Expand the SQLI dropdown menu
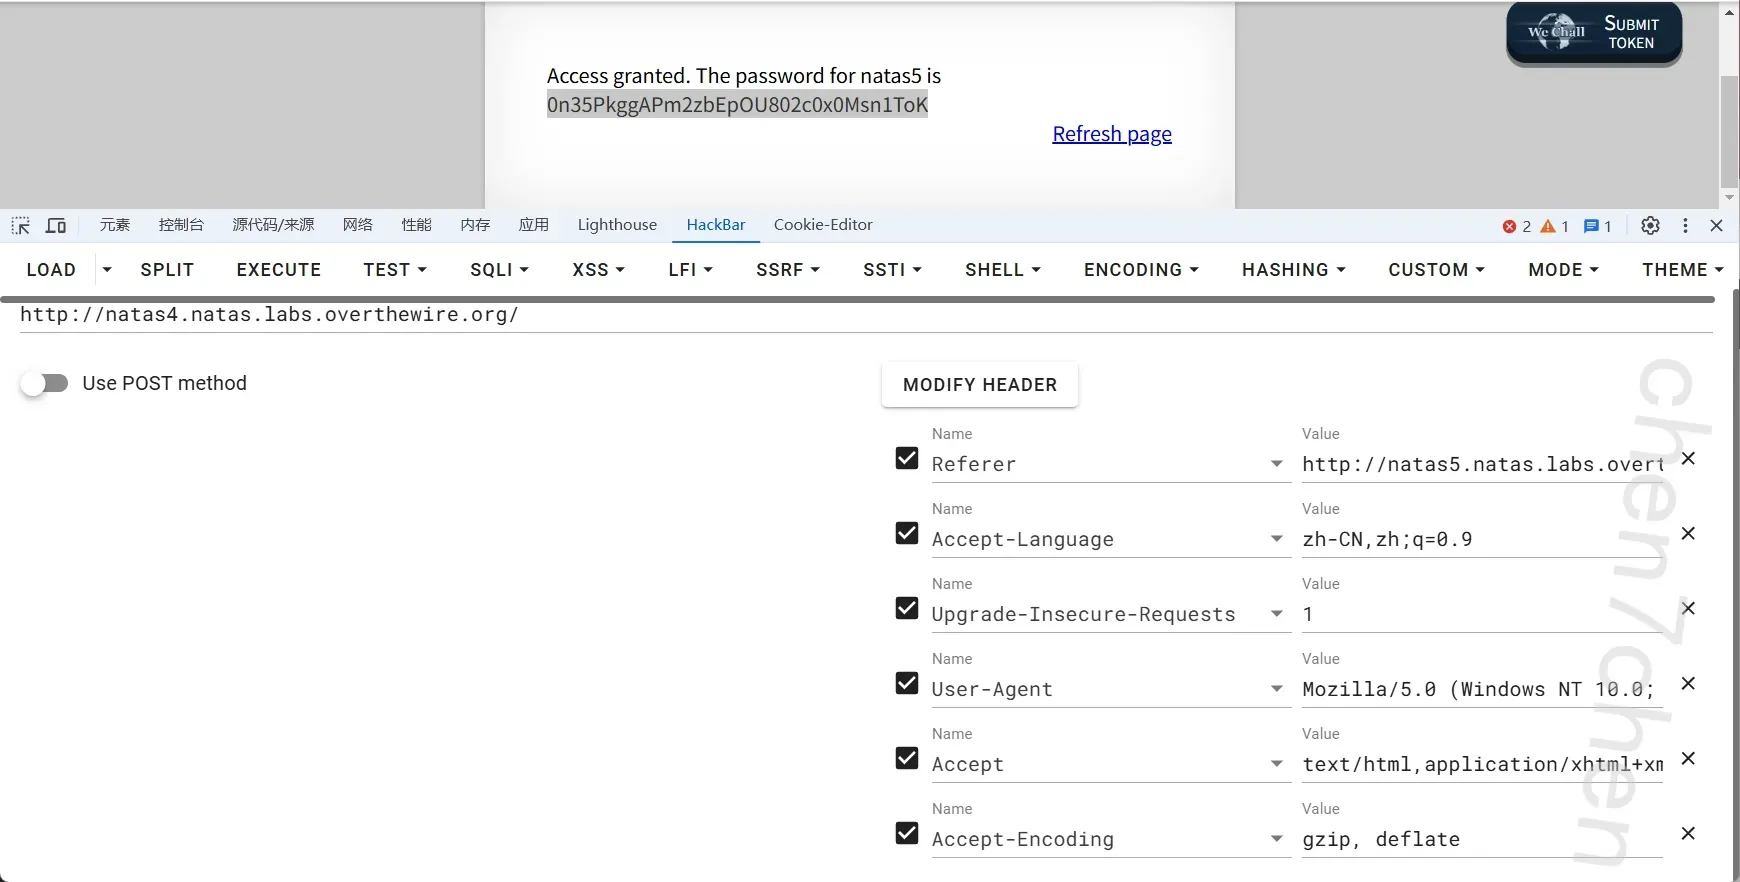1740x882 pixels. (x=499, y=270)
